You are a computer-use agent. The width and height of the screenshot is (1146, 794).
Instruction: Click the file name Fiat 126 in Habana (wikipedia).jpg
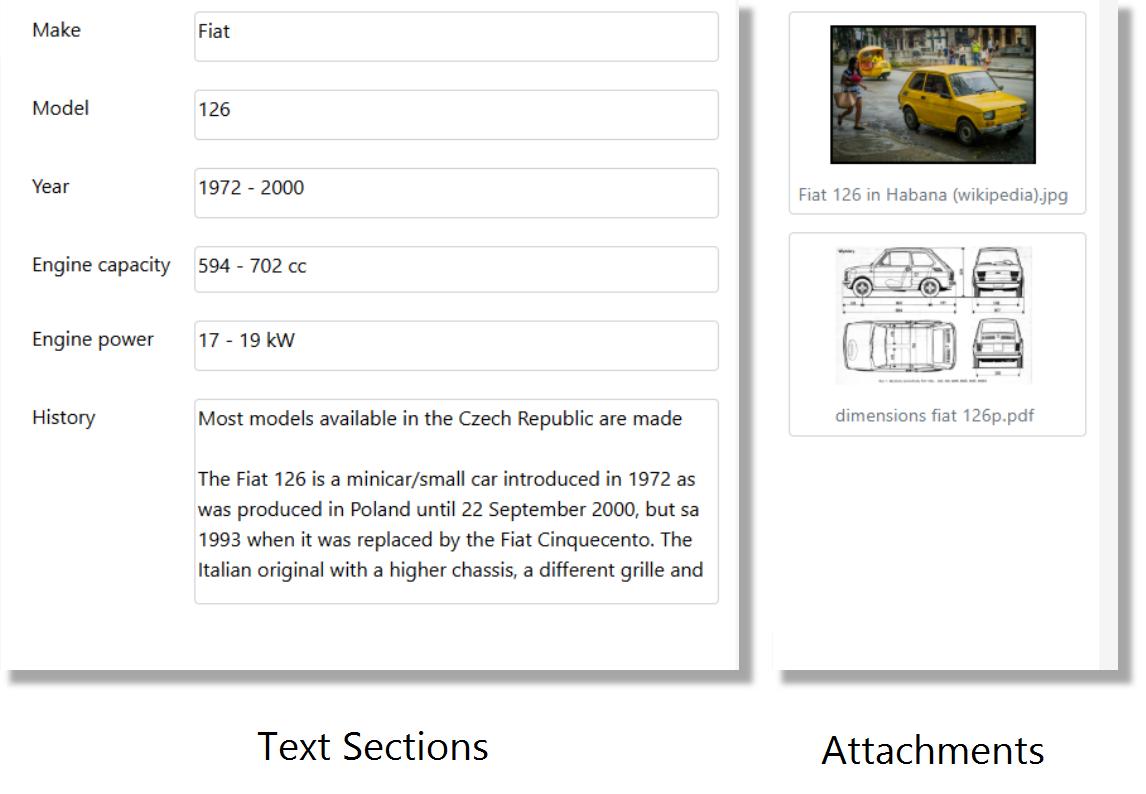(x=933, y=194)
